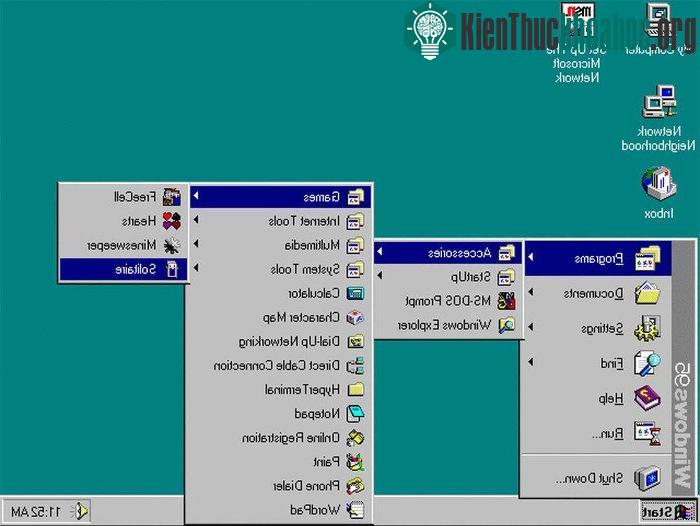Screen dimensions: 700x526
Task: Start Hearts from the Games menu
Action: point(124,221)
